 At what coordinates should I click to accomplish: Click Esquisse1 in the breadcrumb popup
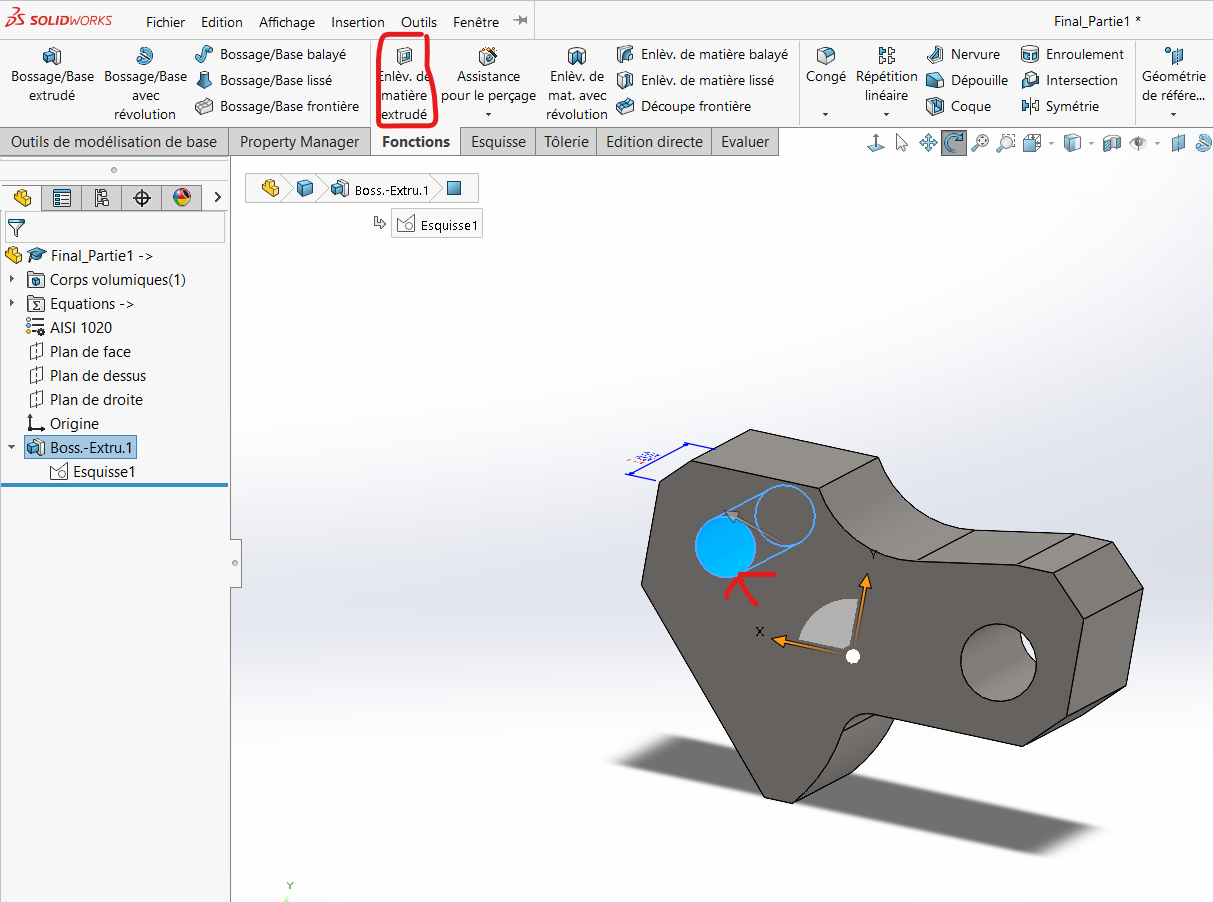[x=437, y=225]
